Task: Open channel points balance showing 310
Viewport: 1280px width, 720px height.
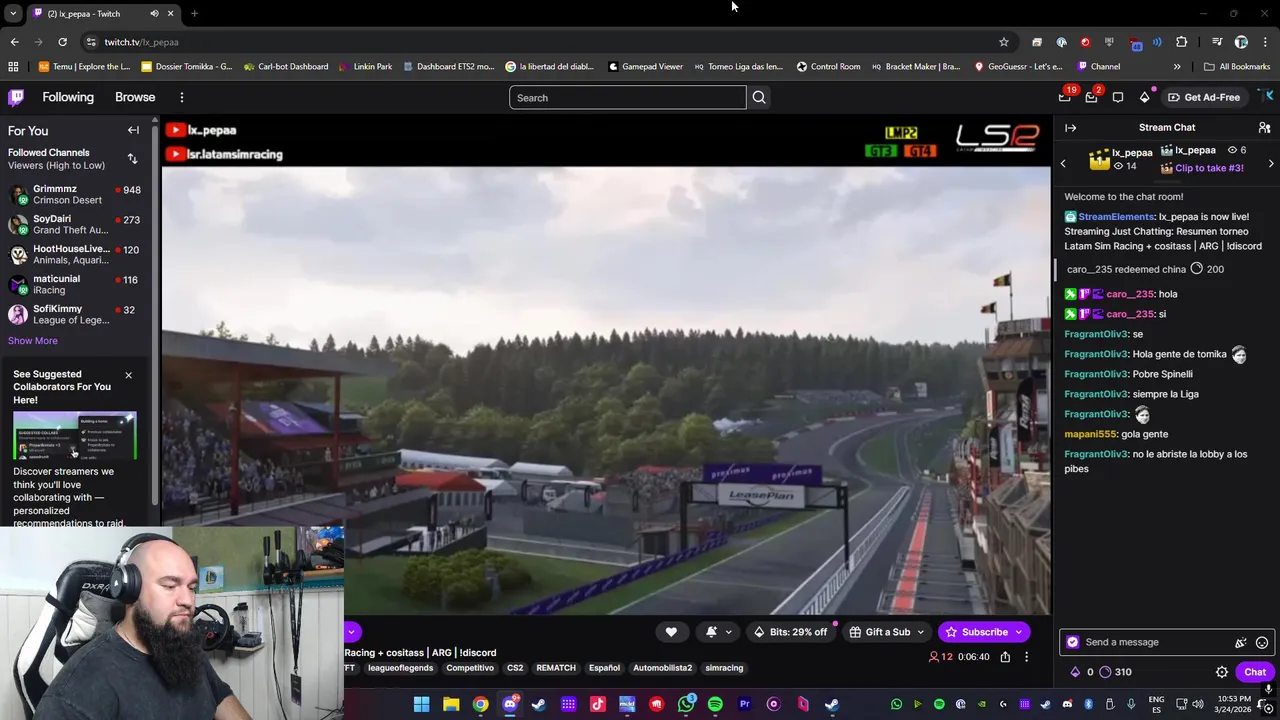Action: [x=1115, y=672]
